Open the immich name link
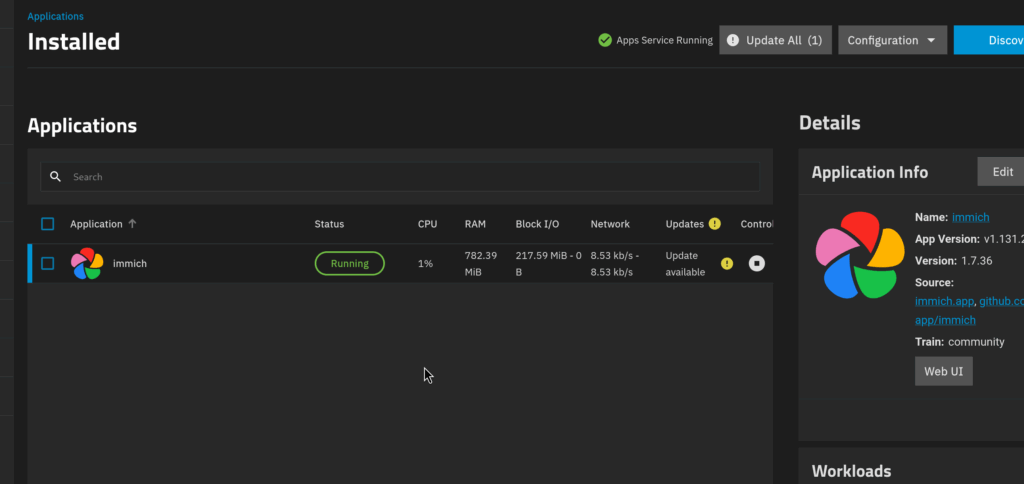 (970, 218)
